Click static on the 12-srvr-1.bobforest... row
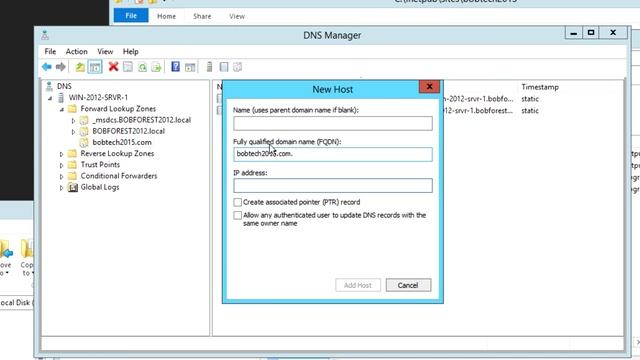The image size is (640, 360). point(530,111)
